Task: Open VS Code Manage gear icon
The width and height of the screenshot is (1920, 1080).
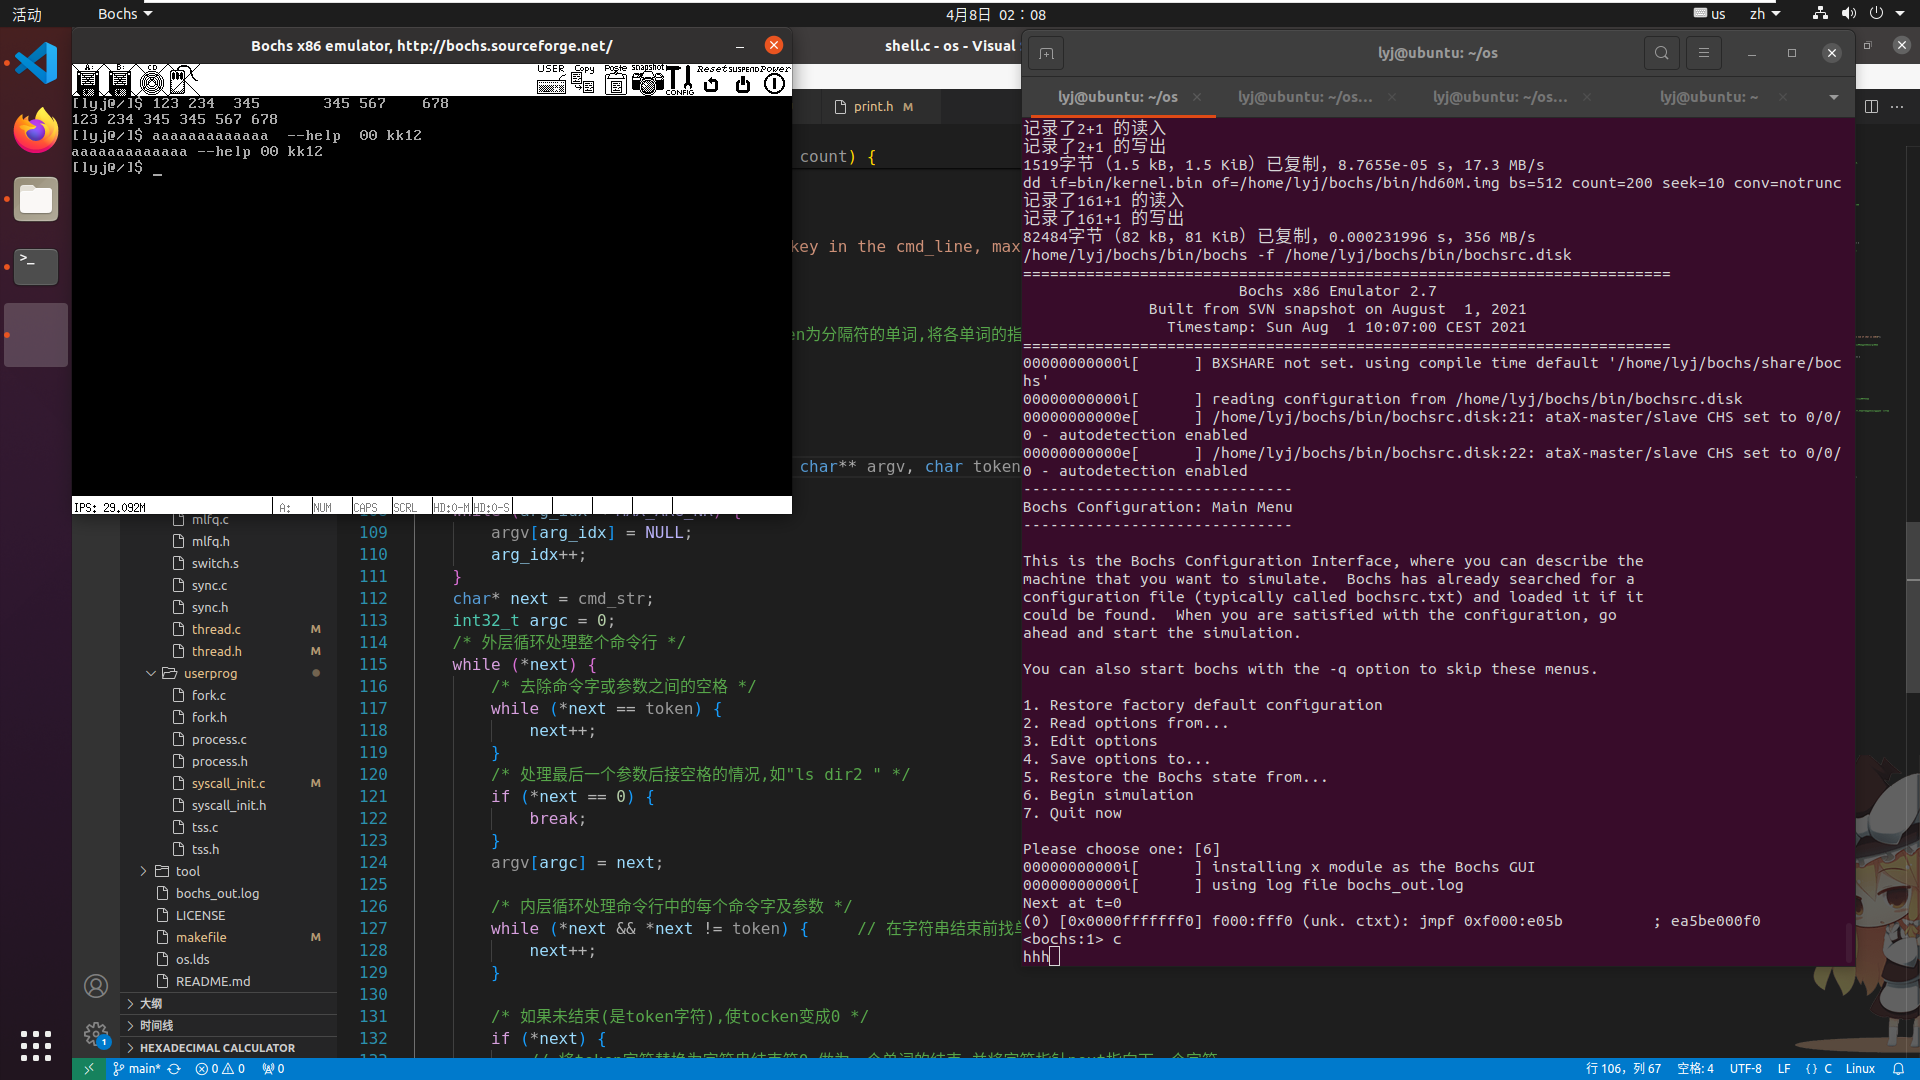Action: coord(96,1034)
